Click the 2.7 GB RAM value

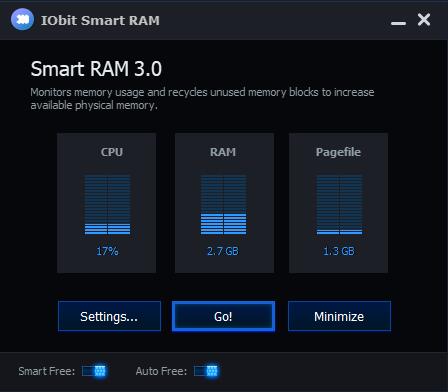pos(223,251)
